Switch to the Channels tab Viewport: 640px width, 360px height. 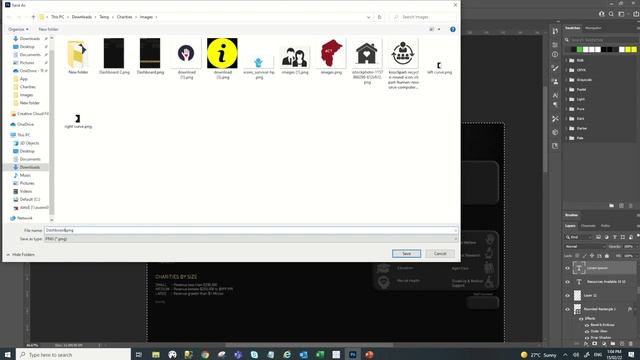point(588,226)
